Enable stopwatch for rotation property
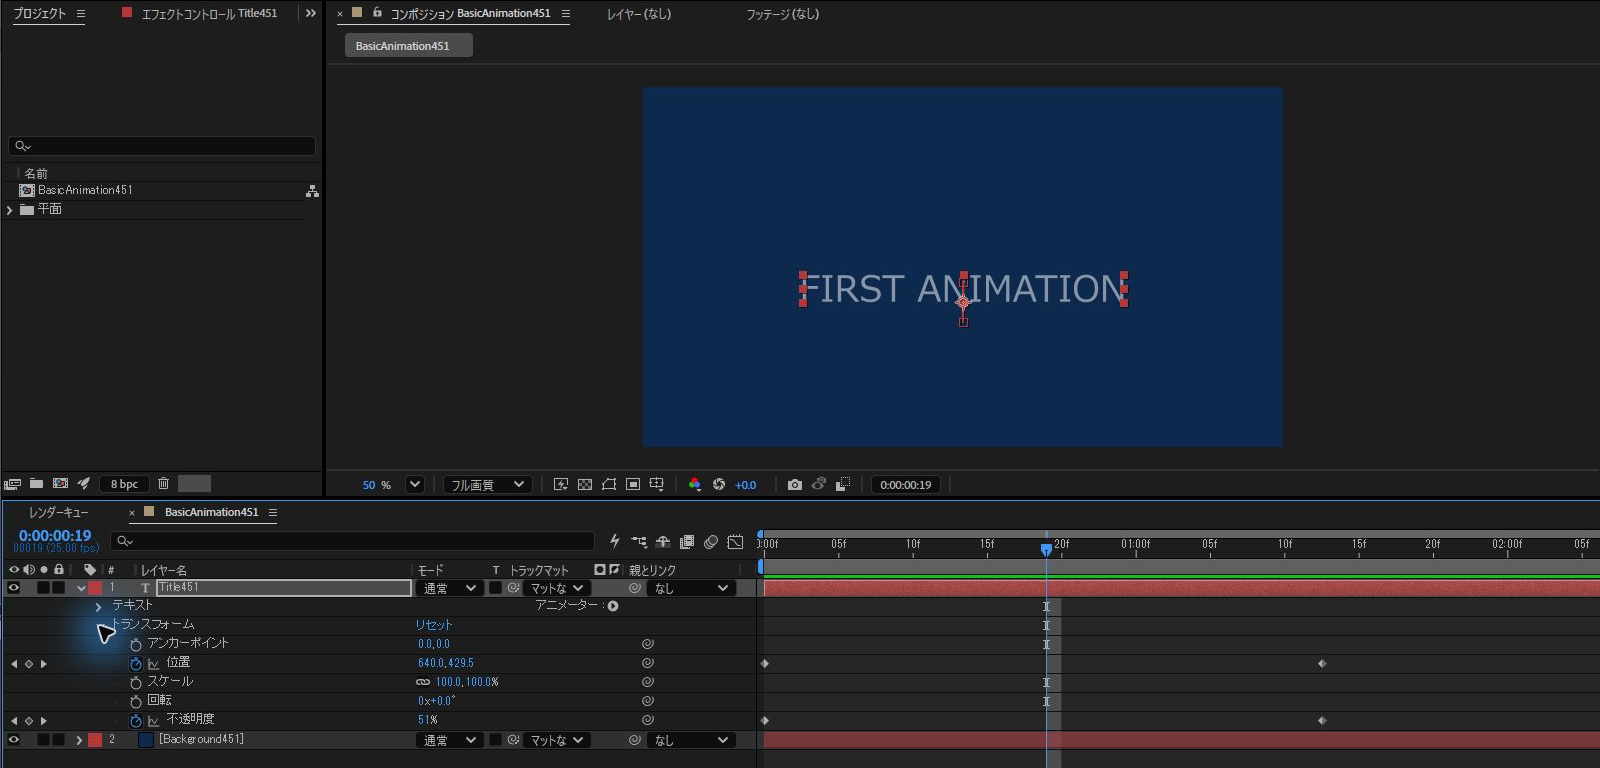Screen dimensions: 1600x768 136,701
